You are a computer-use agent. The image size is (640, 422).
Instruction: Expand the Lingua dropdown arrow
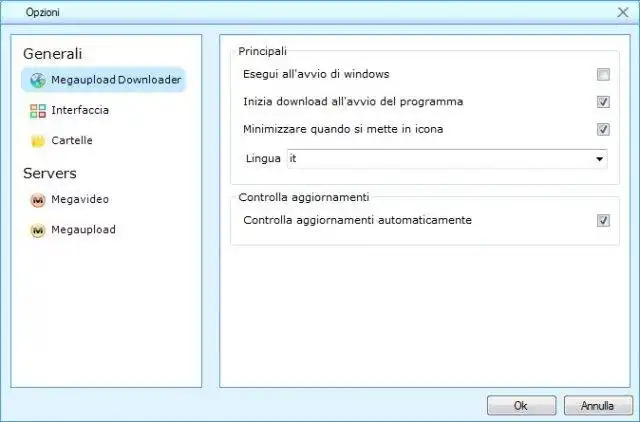coord(599,159)
